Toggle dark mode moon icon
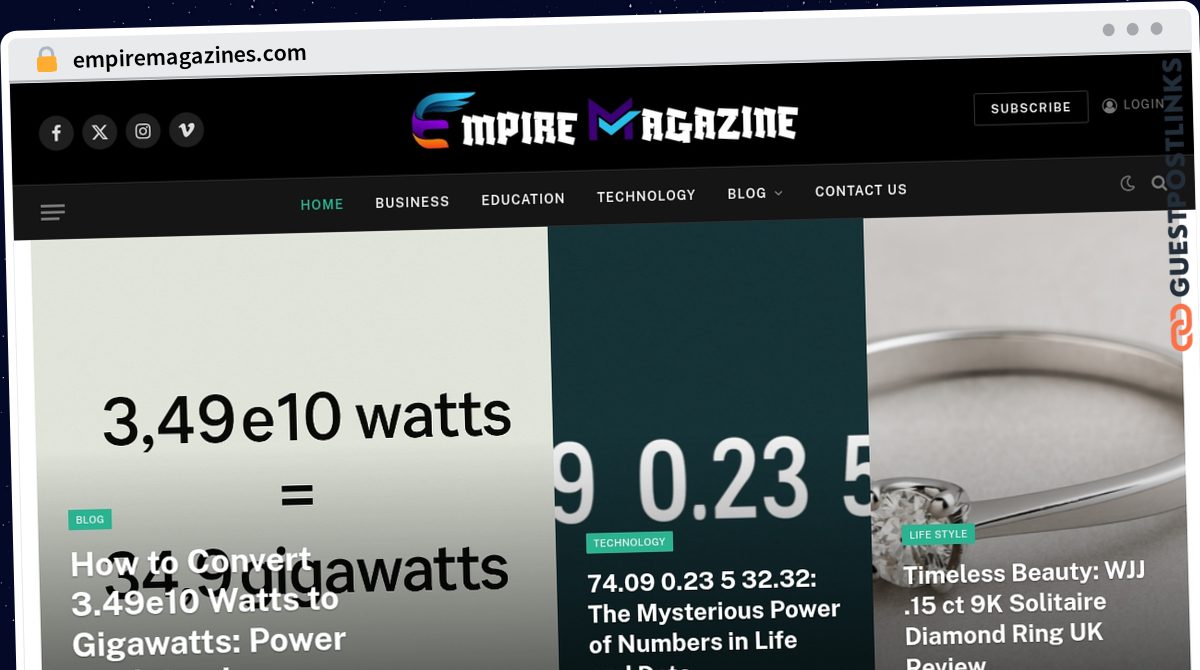The height and width of the screenshot is (670, 1200). [x=1128, y=183]
